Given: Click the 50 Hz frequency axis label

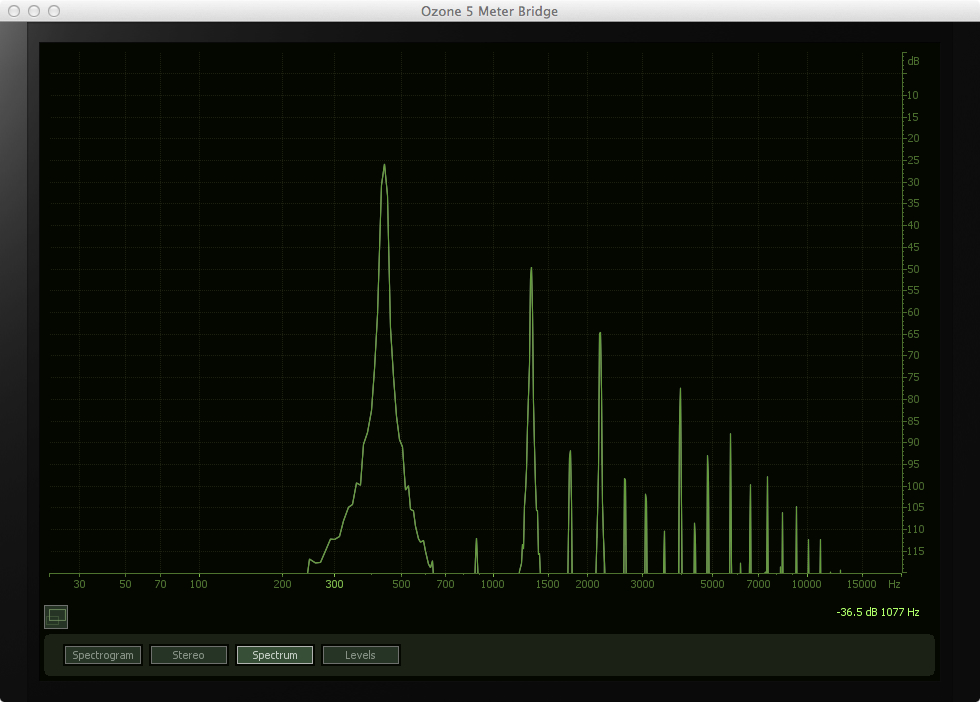Looking at the screenshot, I should 125,584.
